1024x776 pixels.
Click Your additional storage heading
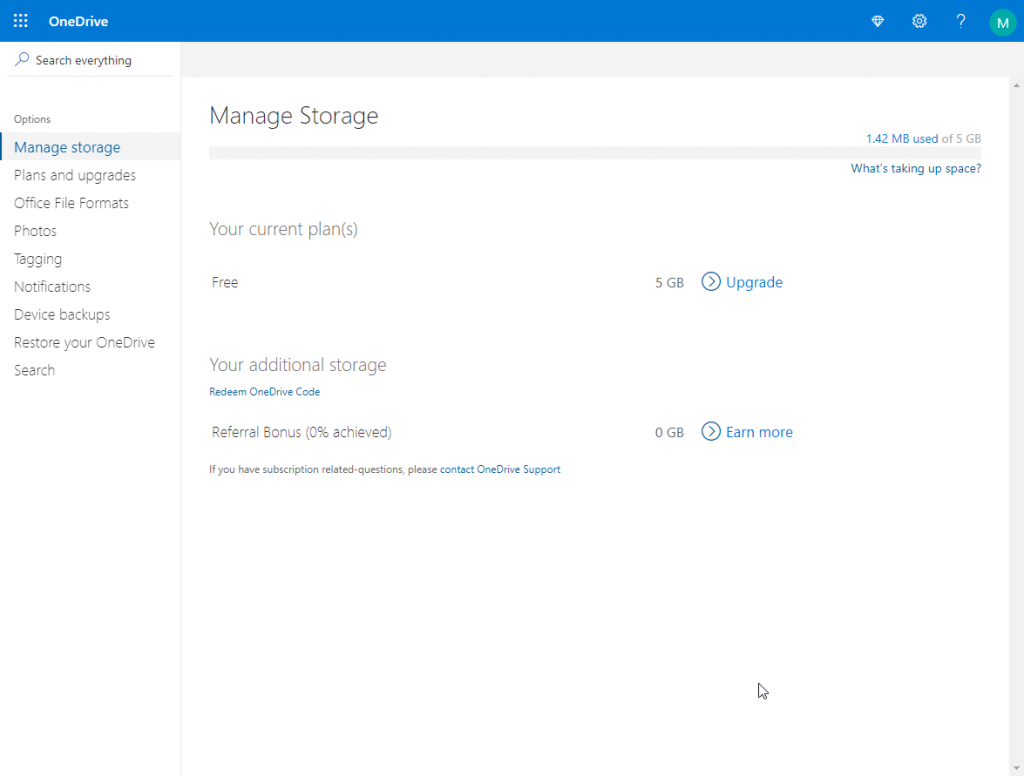point(298,364)
